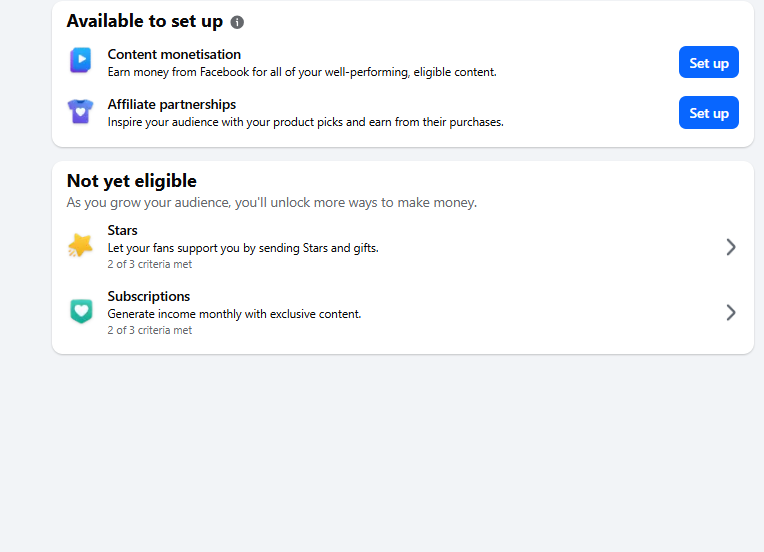
Task: Click the Affiliate partnerships t-shirt icon
Action: coord(80,112)
